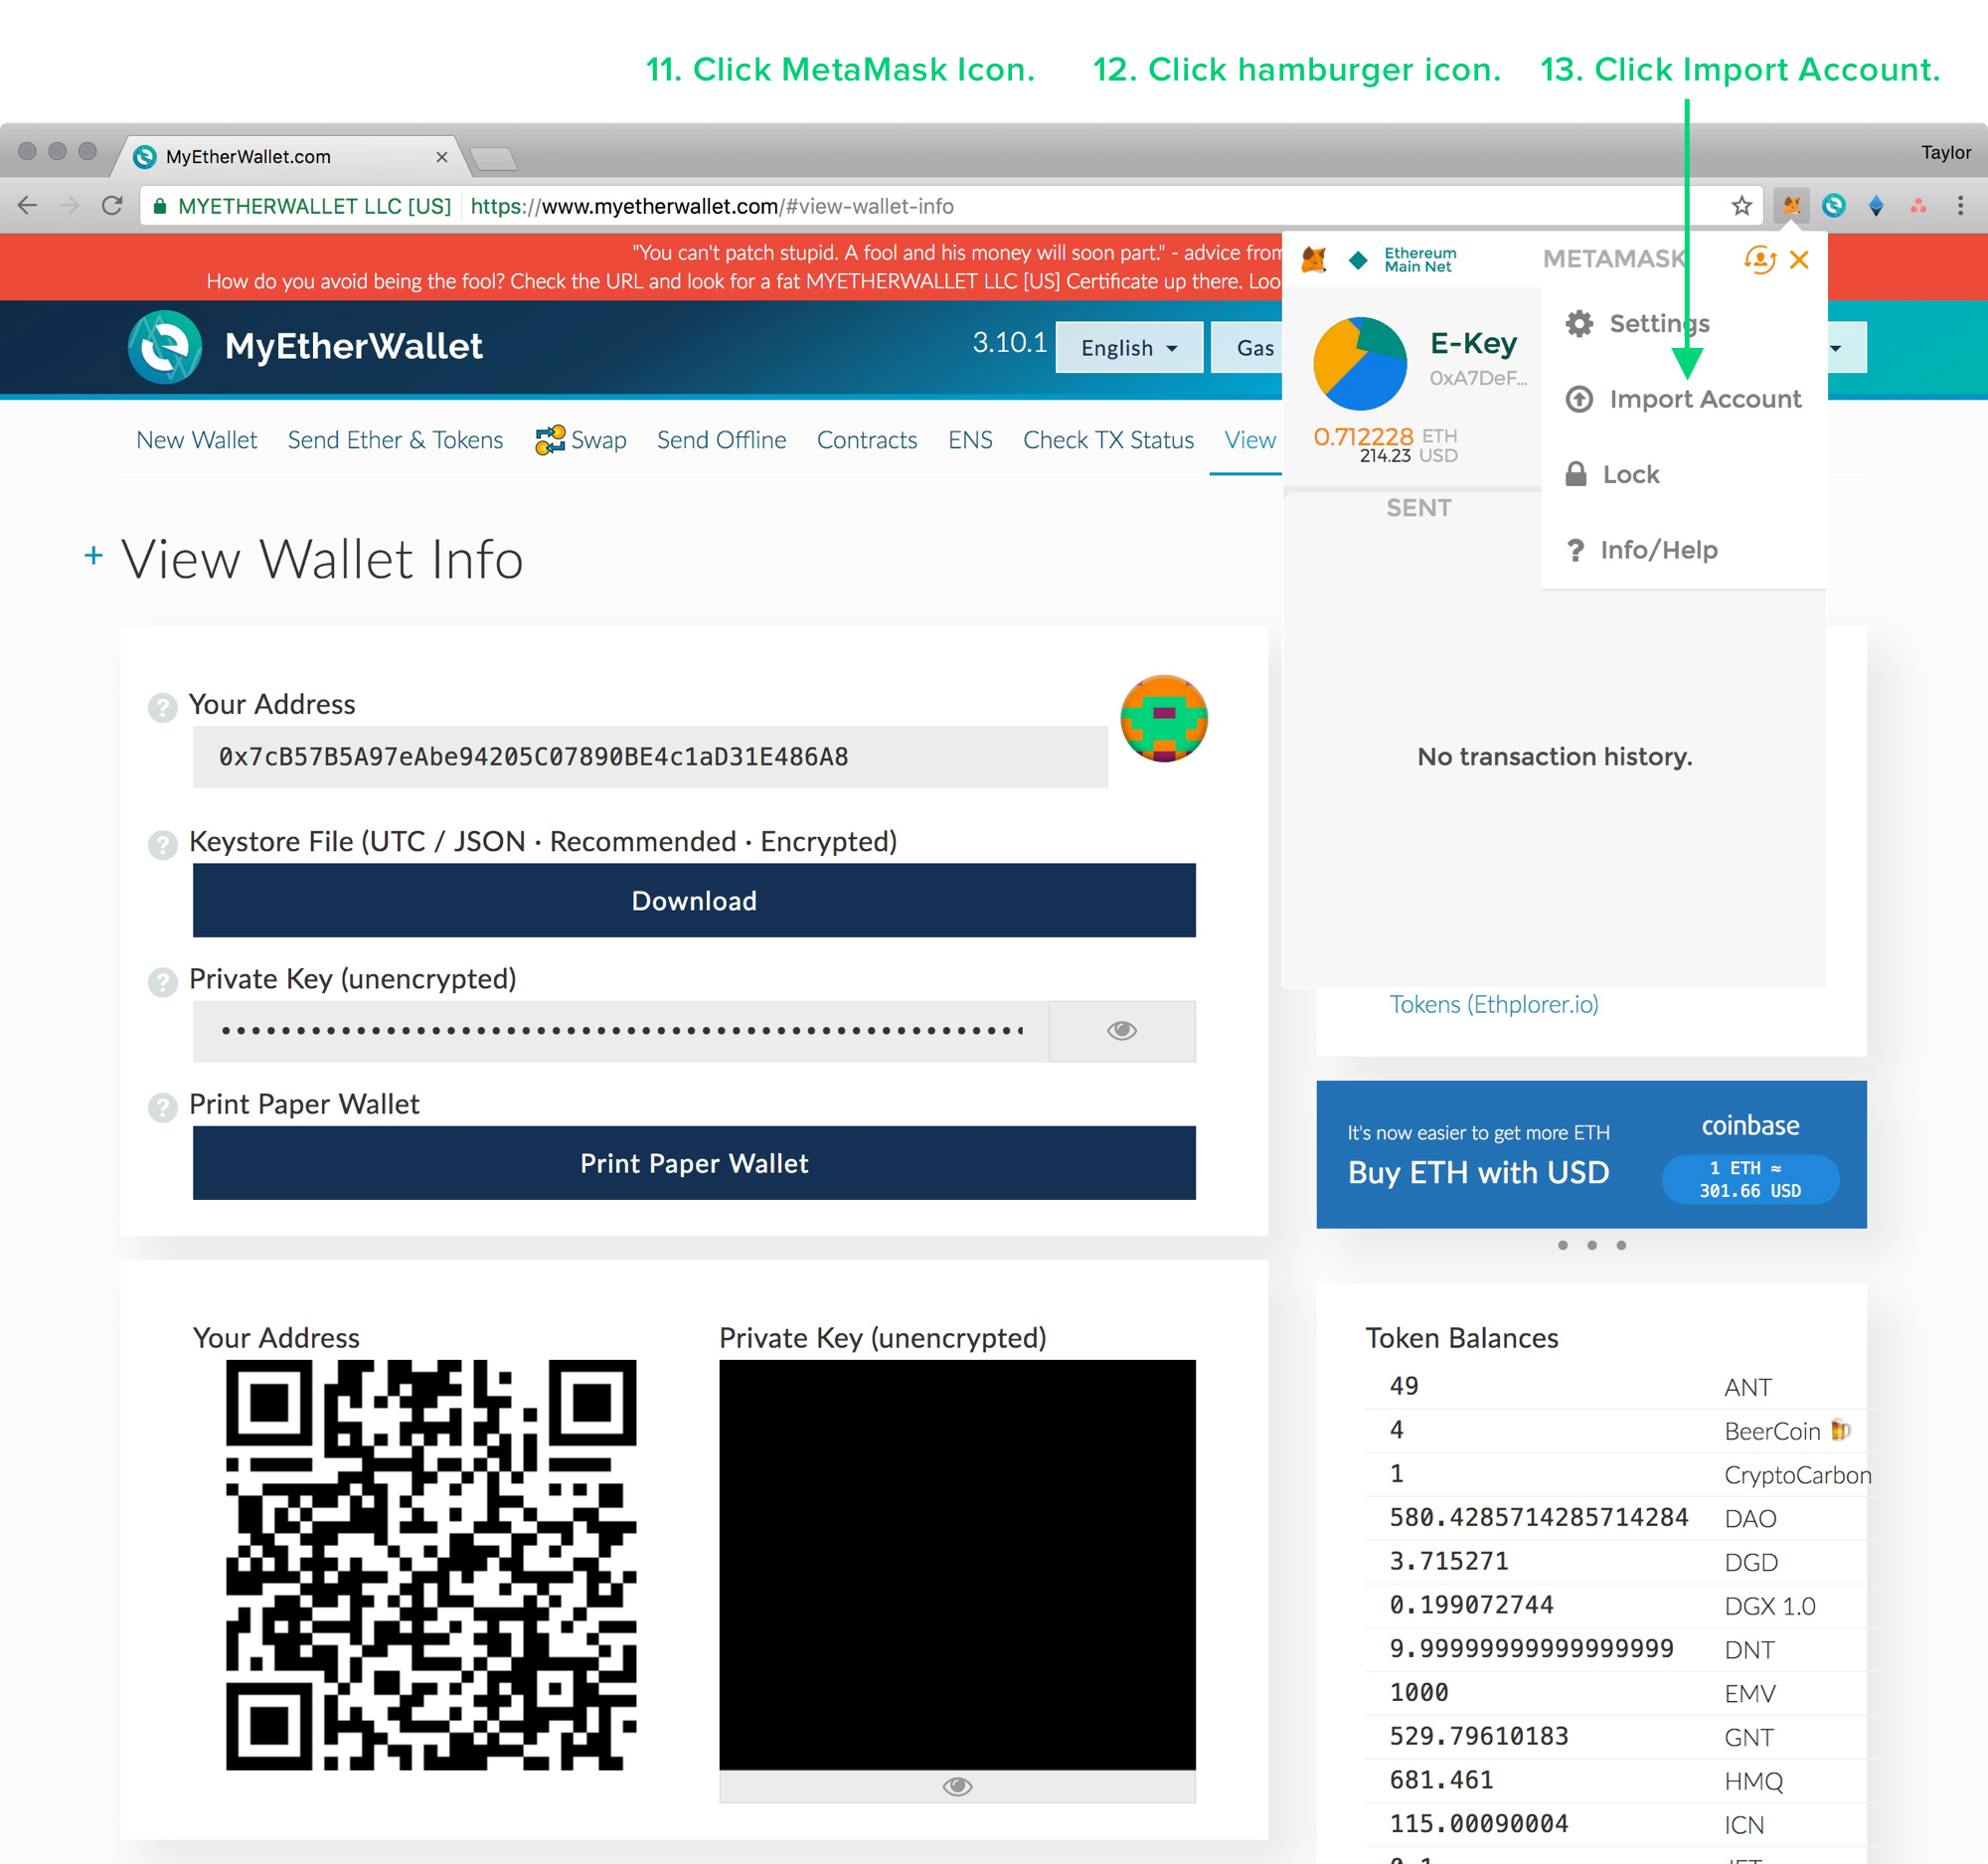The height and width of the screenshot is (1864, 1988).
Task: Open Check TX Status tab
Action: tap(1108, 440)
